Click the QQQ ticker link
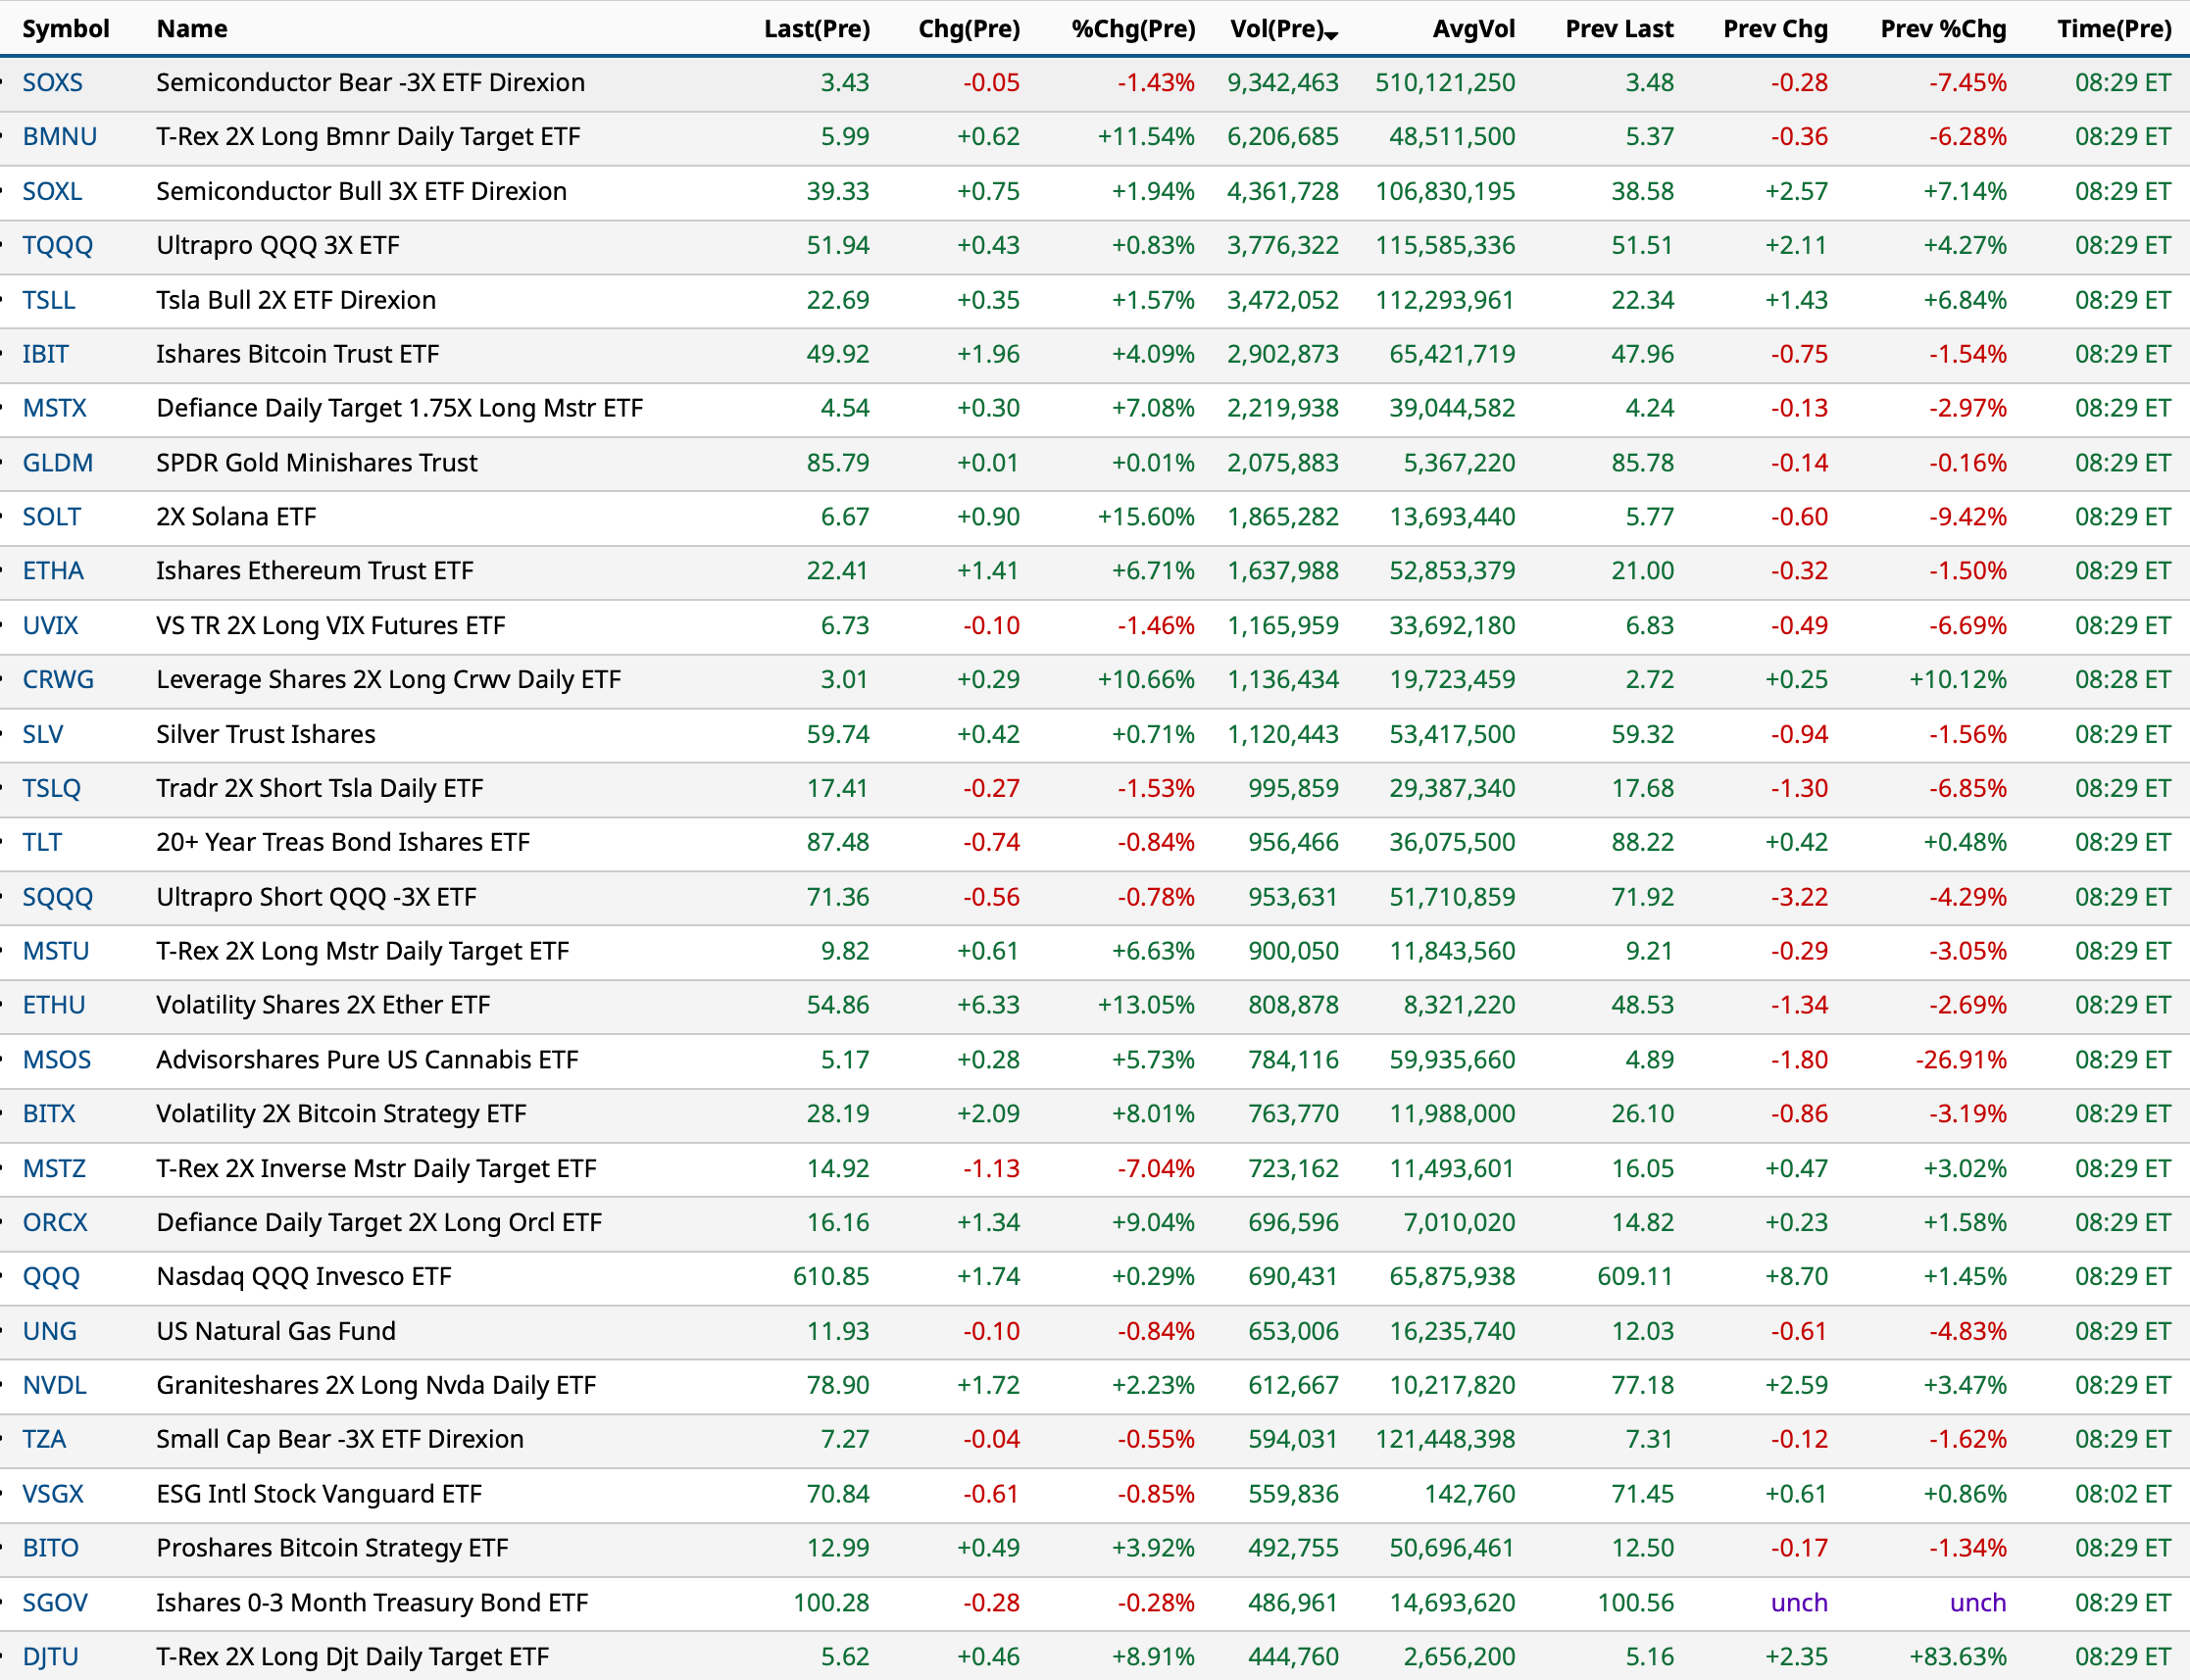Screen dimensions: 2190x1680 click(x=50, y=1277)
